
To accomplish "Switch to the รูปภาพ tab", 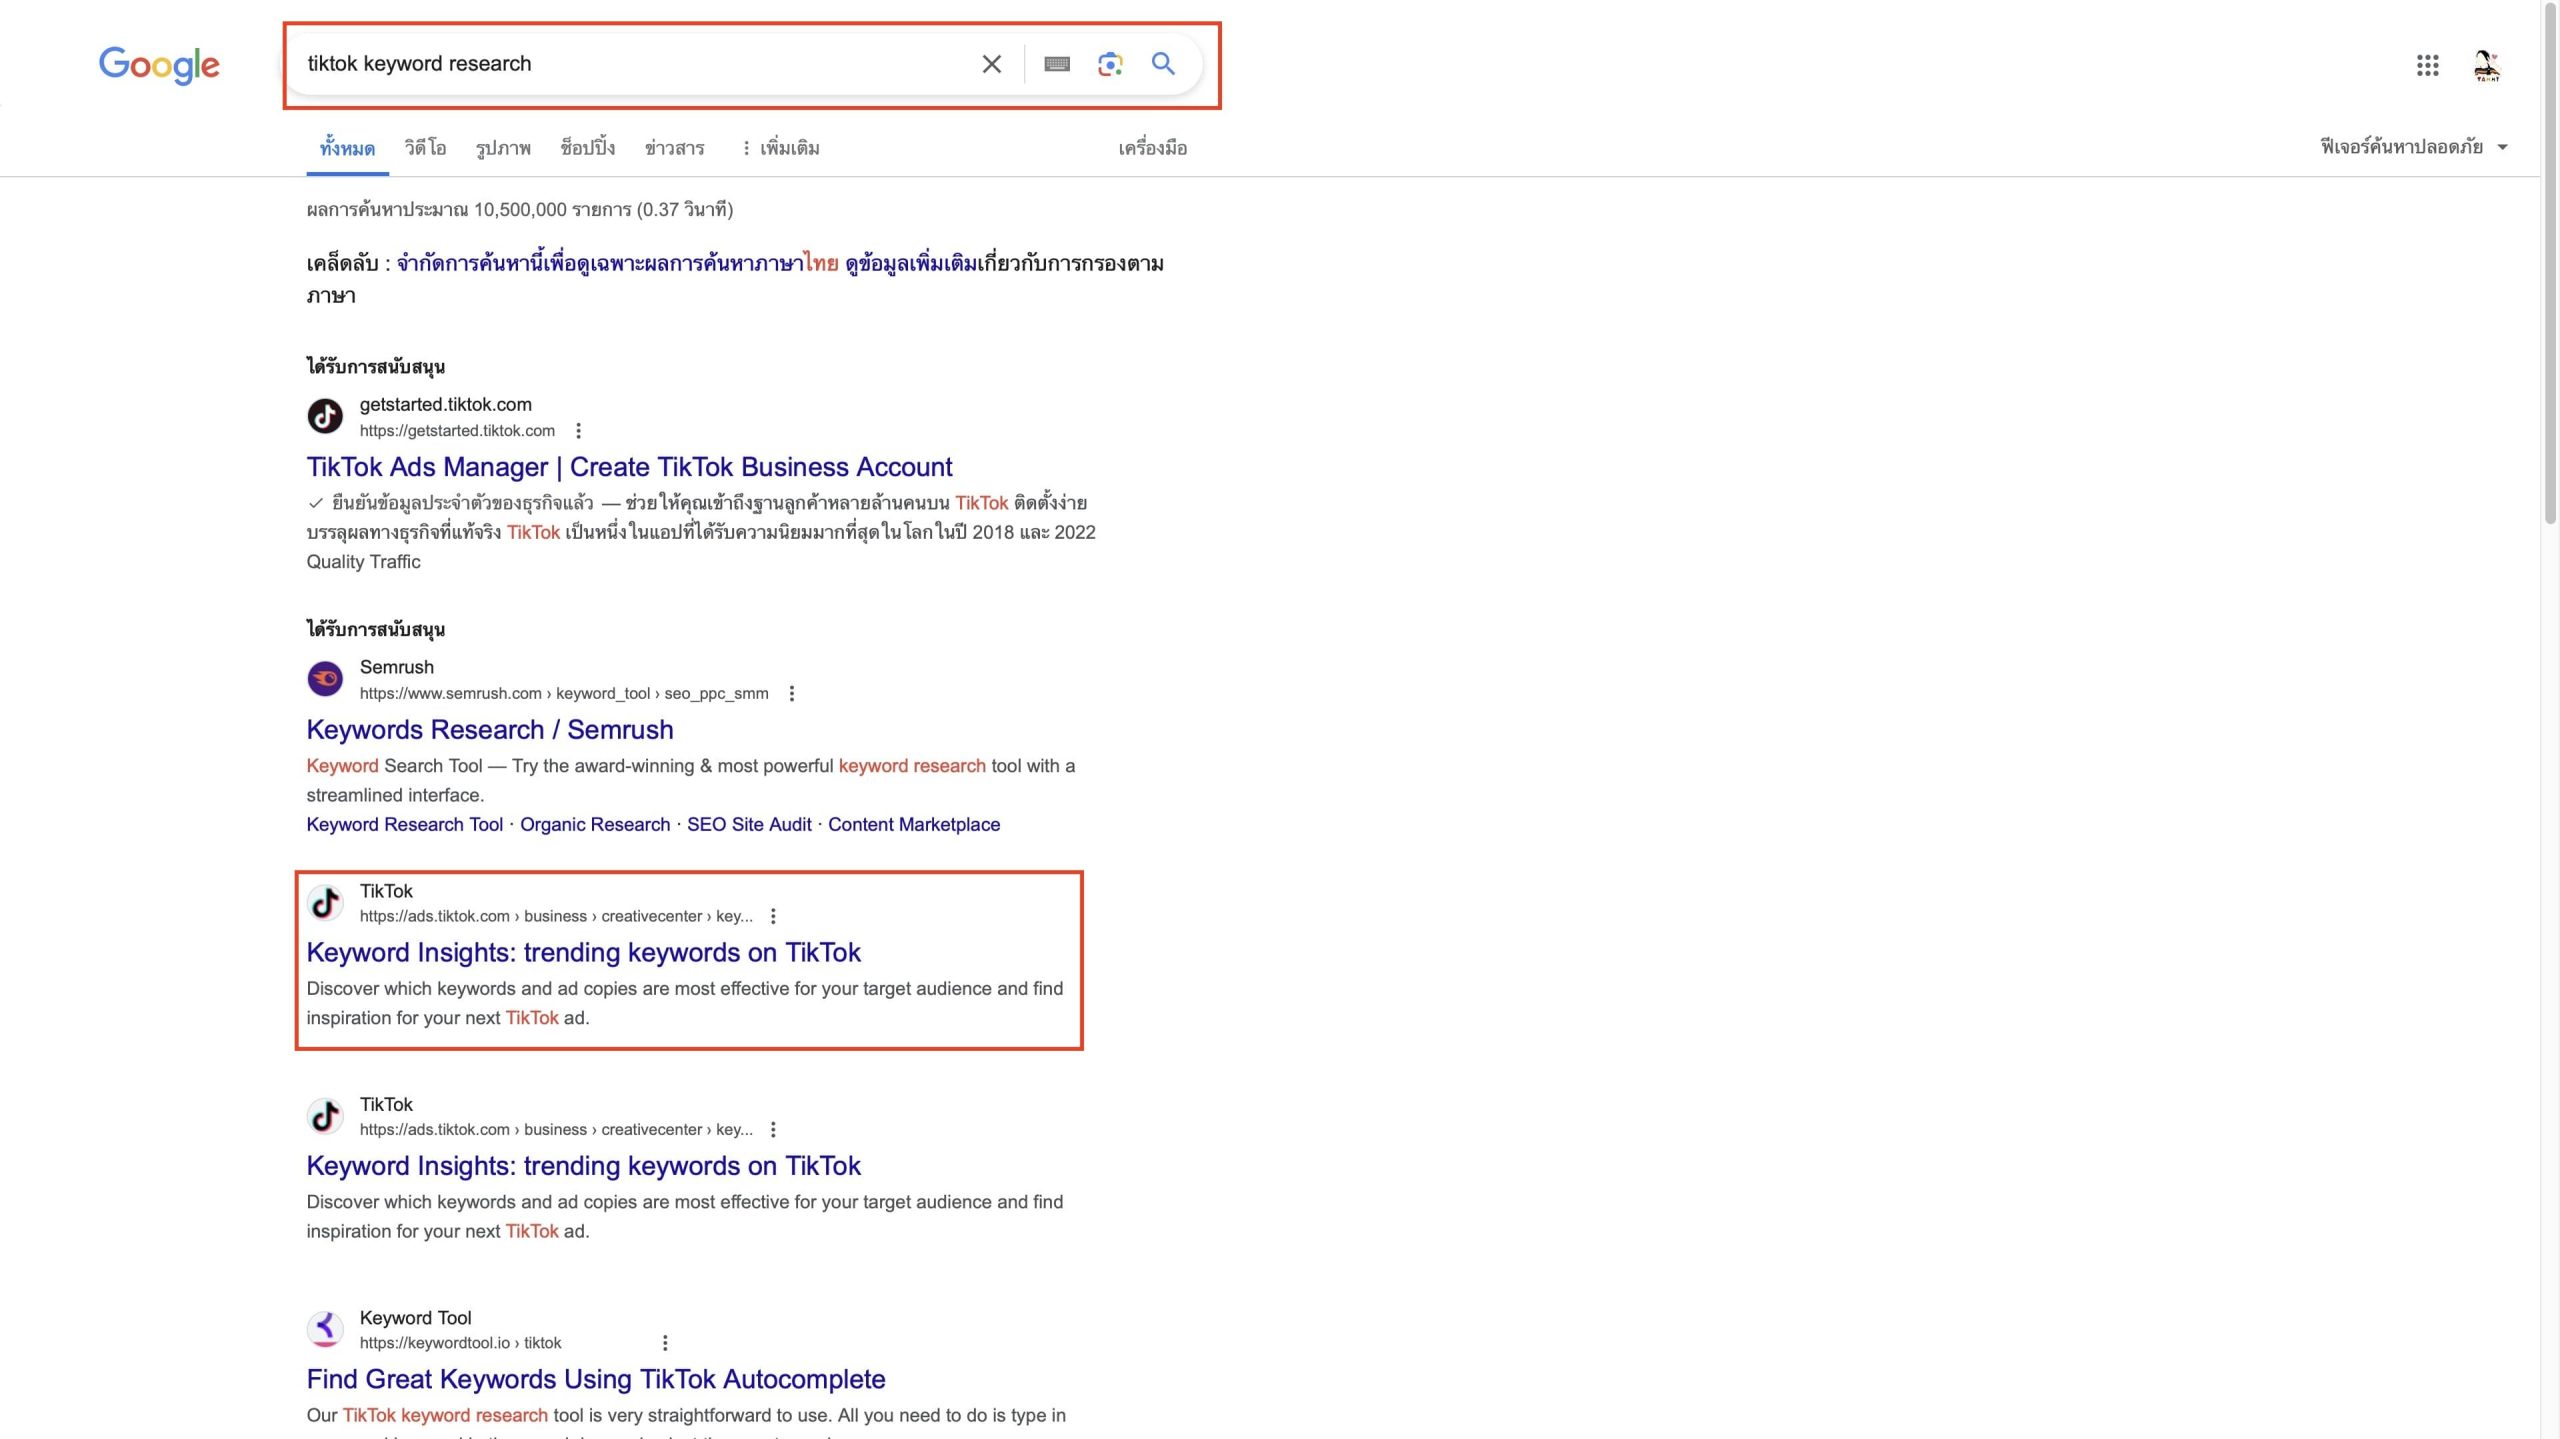I will coord(503,148).
